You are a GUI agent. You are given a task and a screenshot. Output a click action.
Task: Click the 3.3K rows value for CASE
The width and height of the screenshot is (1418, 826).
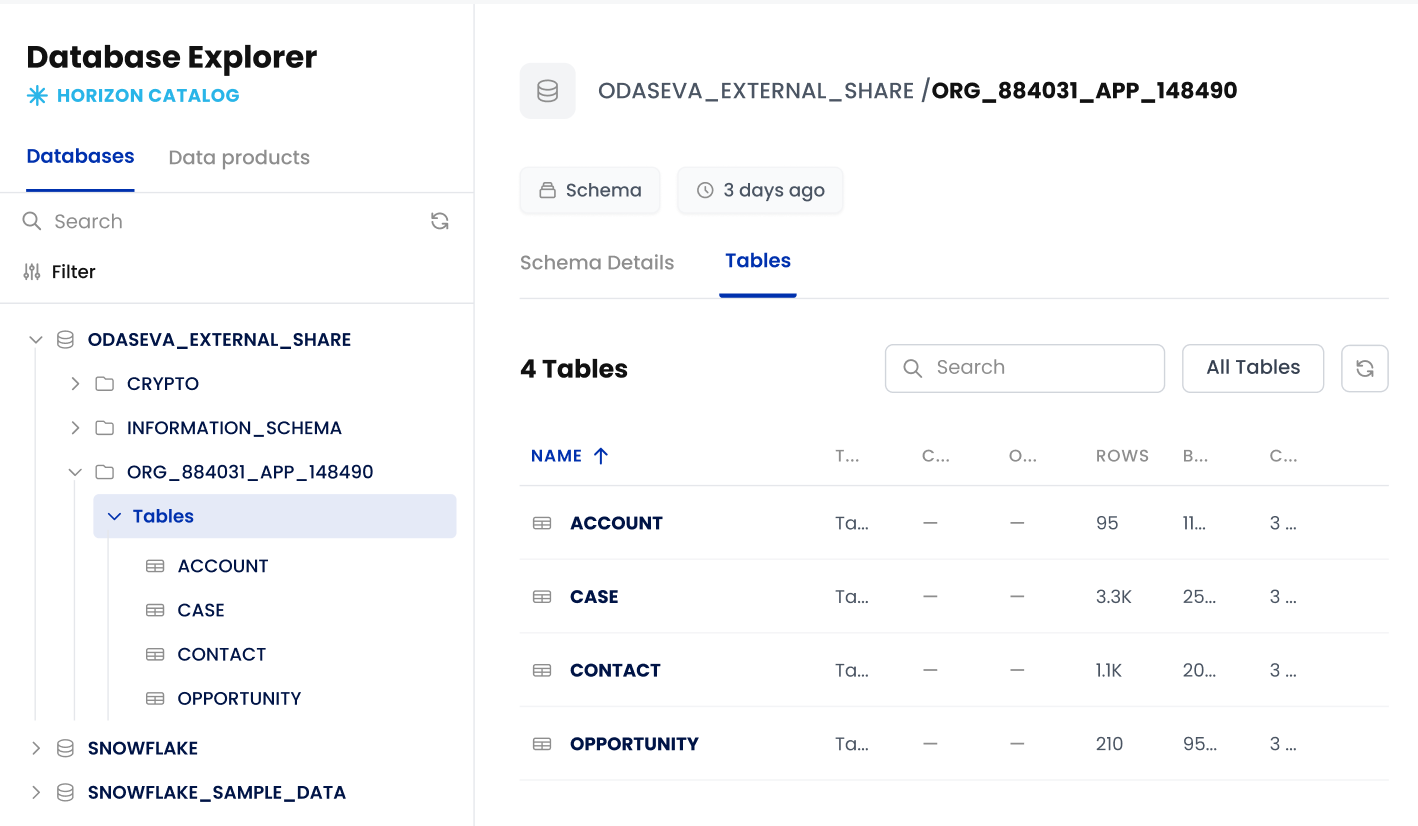[1114, 597]
